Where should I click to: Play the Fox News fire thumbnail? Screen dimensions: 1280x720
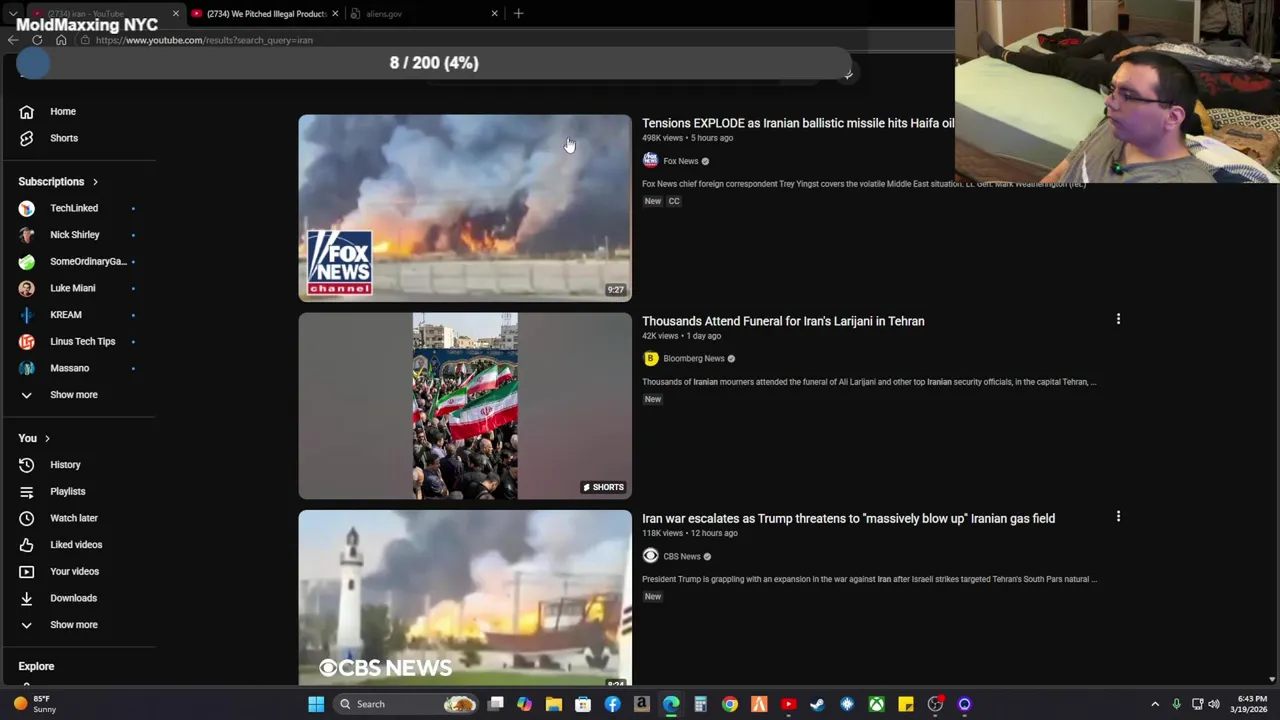click(x=465, y=208)
